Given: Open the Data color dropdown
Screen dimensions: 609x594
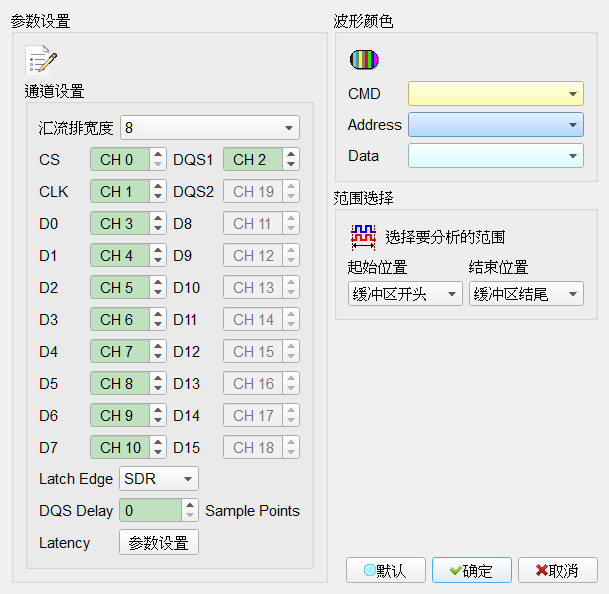Looking at the screenshot, I should coord(496,156).
